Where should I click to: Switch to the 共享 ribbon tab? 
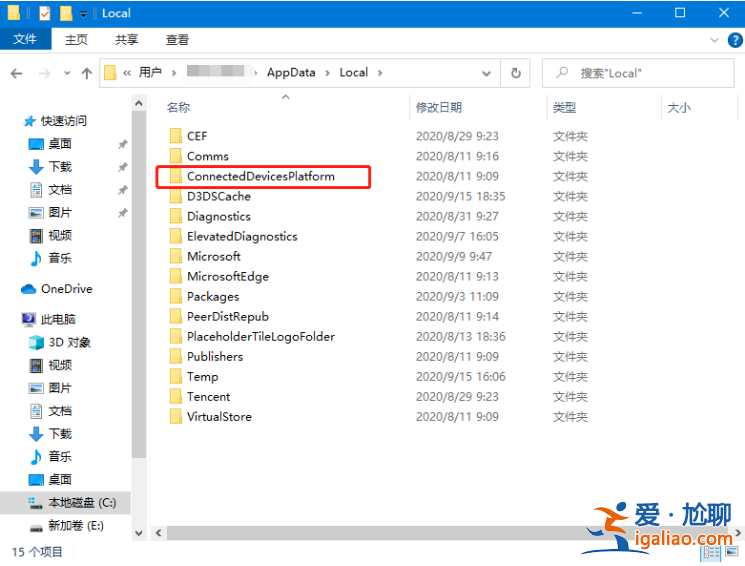(x=126, y=40)
